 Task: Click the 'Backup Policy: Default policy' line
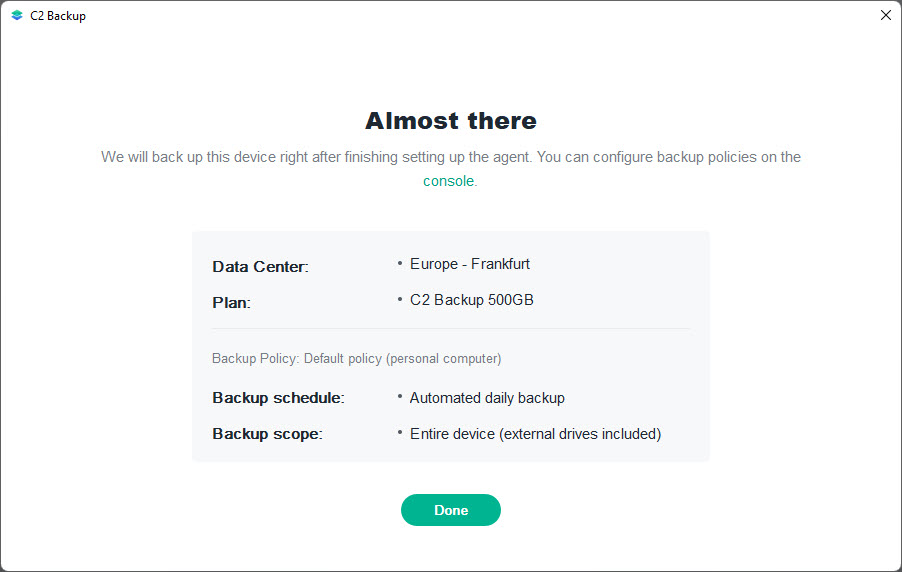pyautogui.click(x=356, y=358)
